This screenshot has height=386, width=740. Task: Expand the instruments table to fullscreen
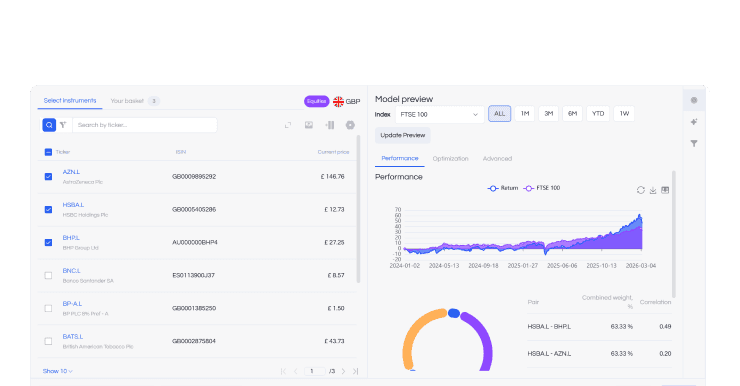pos(288,125)
